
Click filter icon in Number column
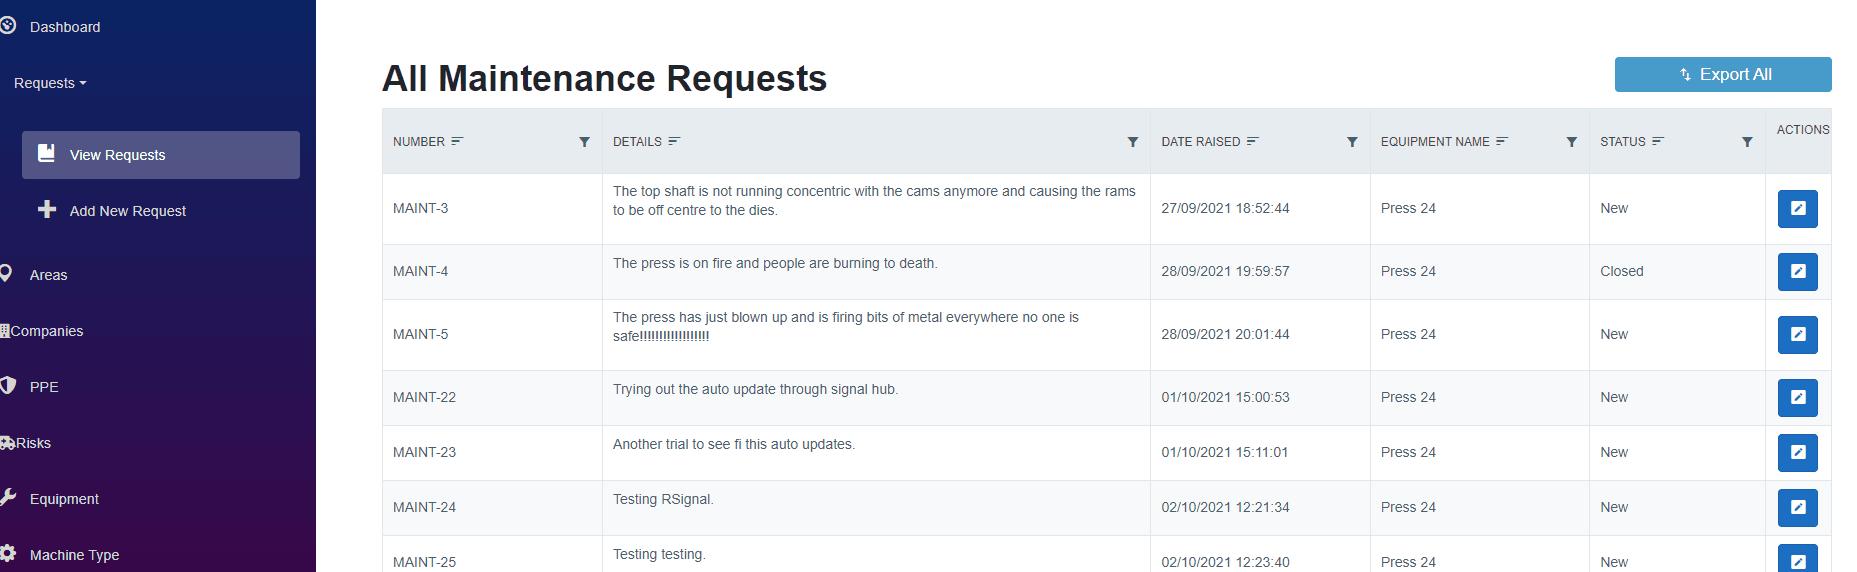(x=584, y=142)
